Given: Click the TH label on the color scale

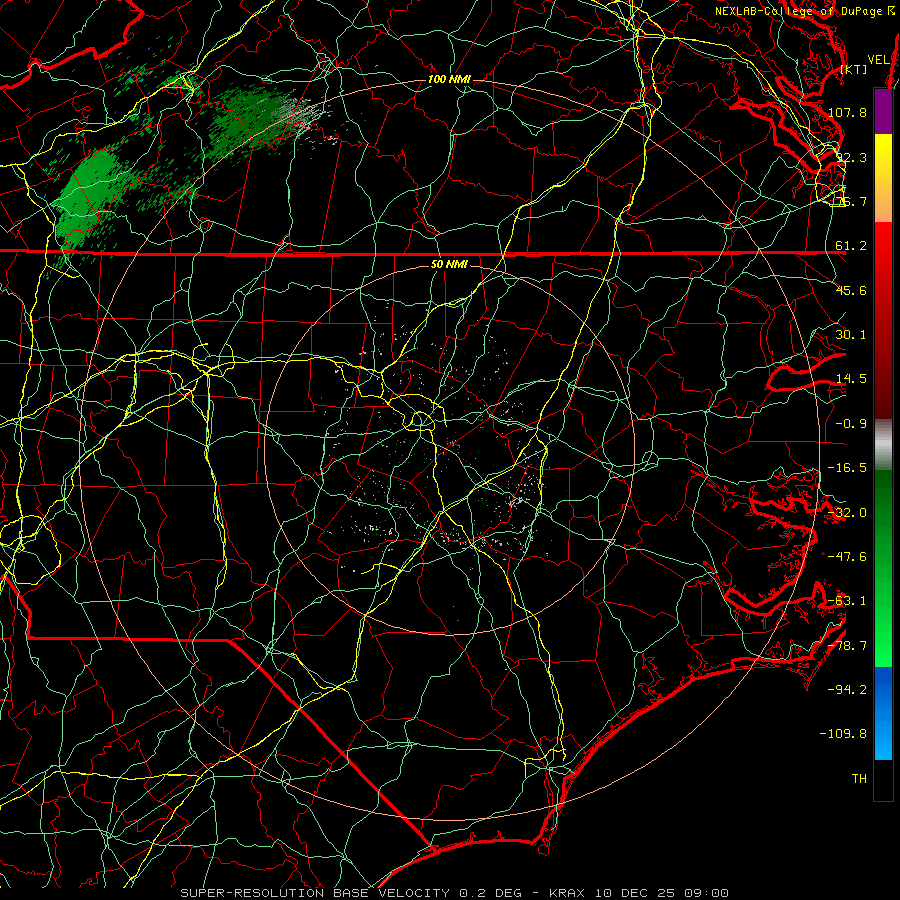Looking at the screenshot, I should [859, 779].
